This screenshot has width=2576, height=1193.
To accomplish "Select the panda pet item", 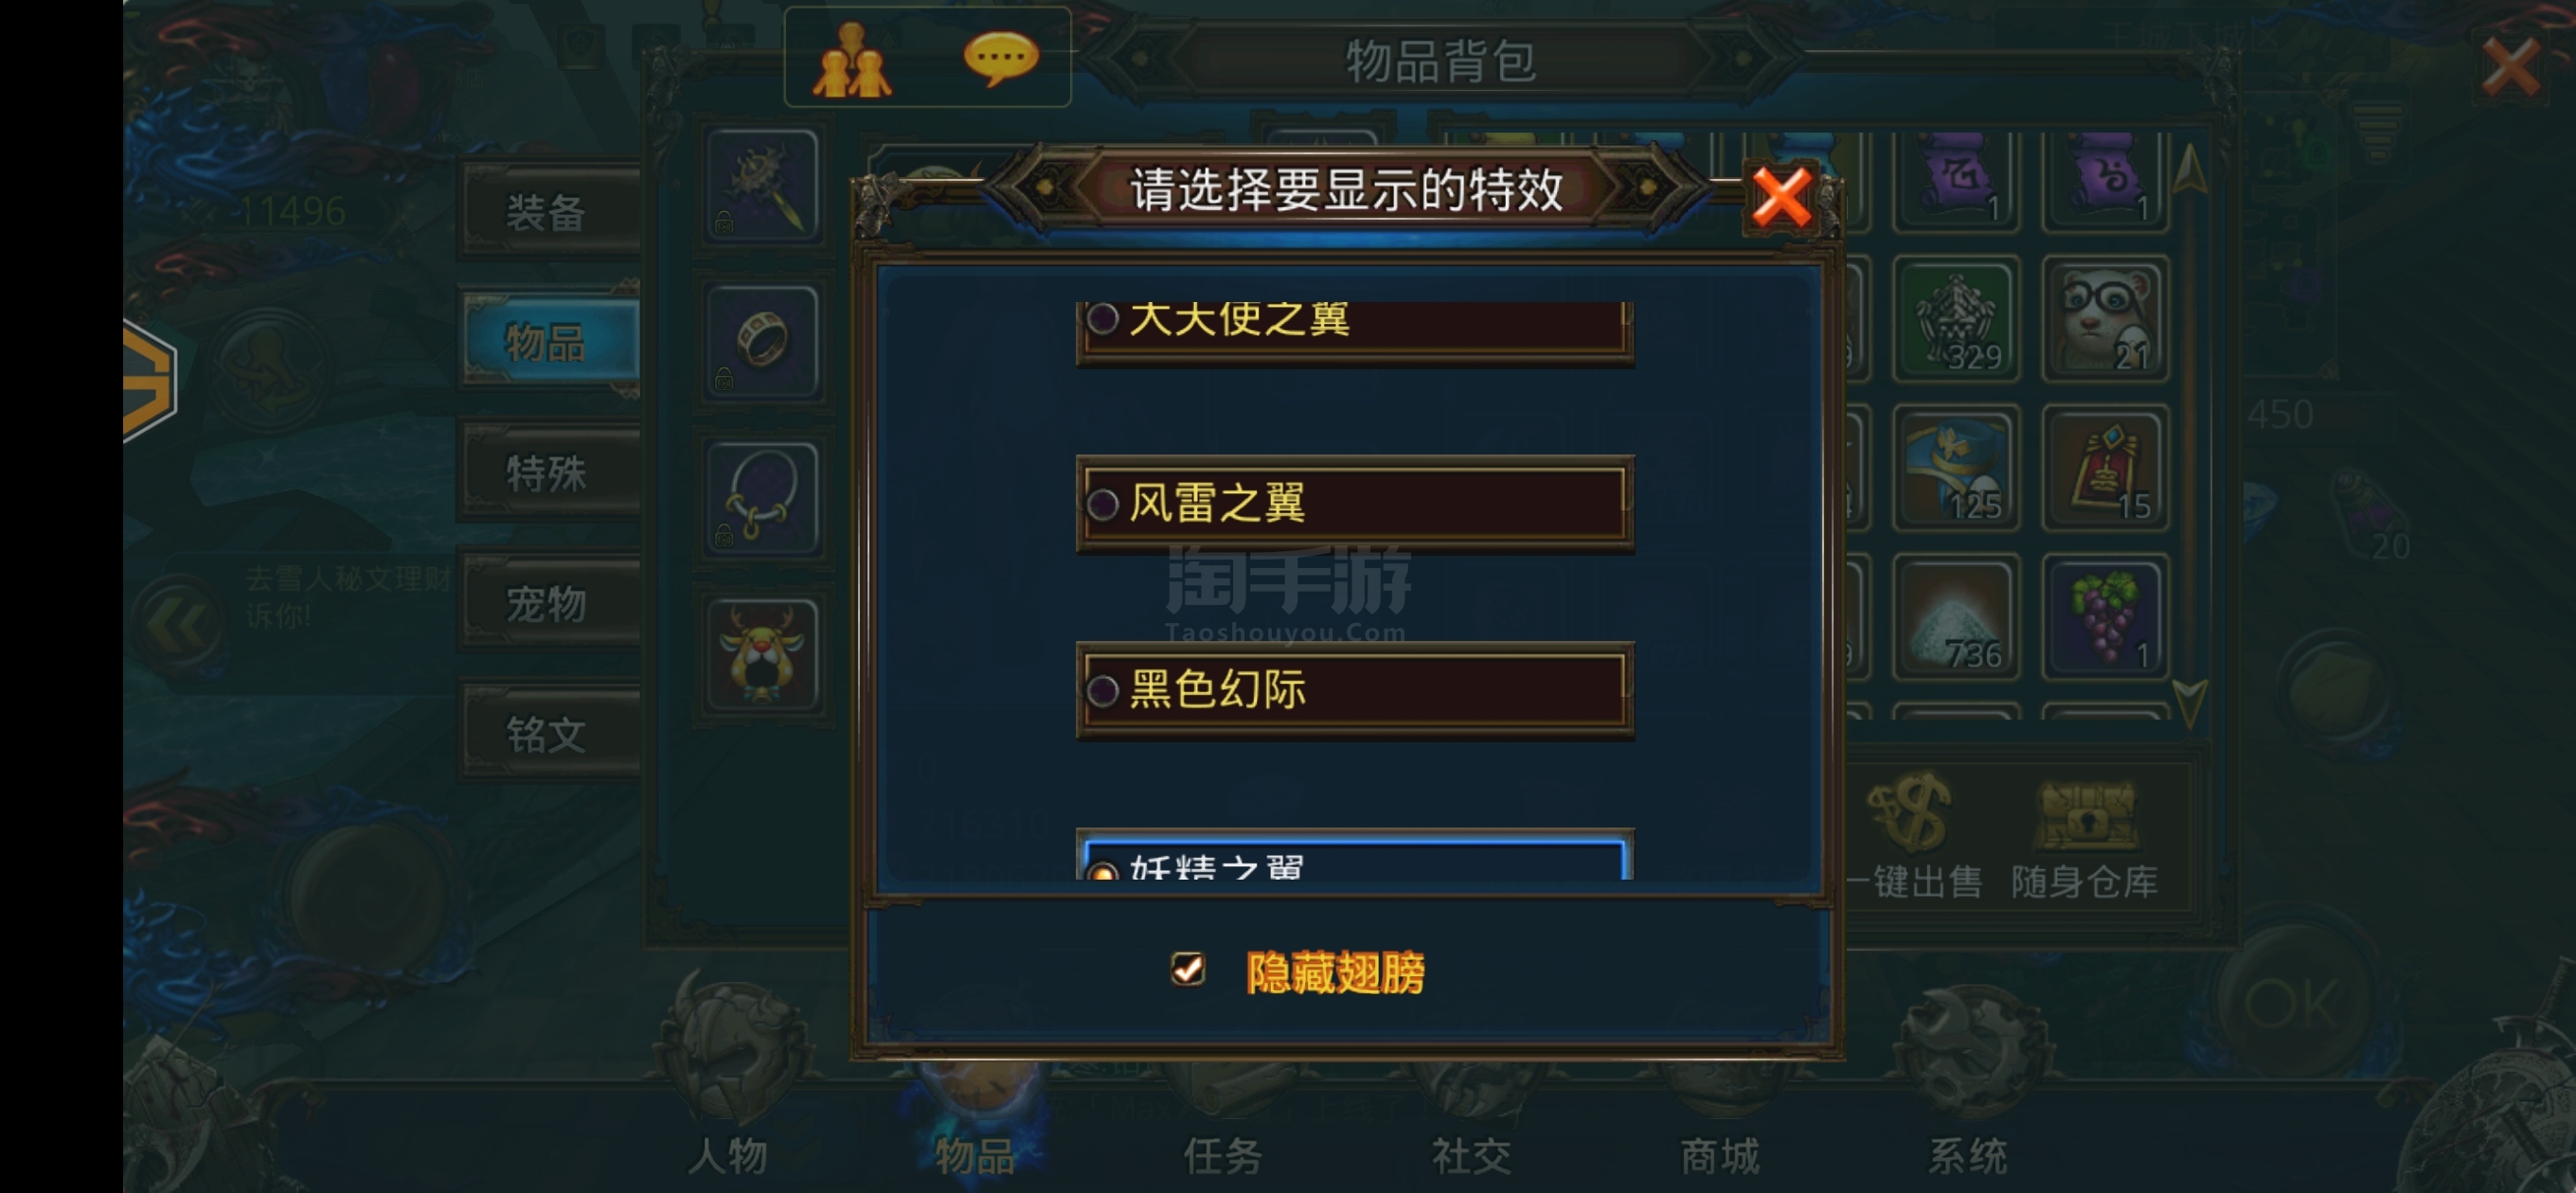I will tap(2105, 318).
